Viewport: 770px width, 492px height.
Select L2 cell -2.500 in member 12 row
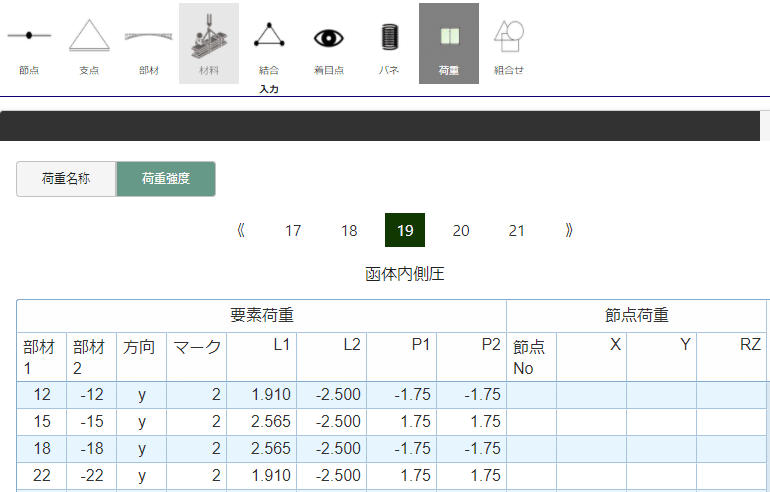[x=331, y=395]
